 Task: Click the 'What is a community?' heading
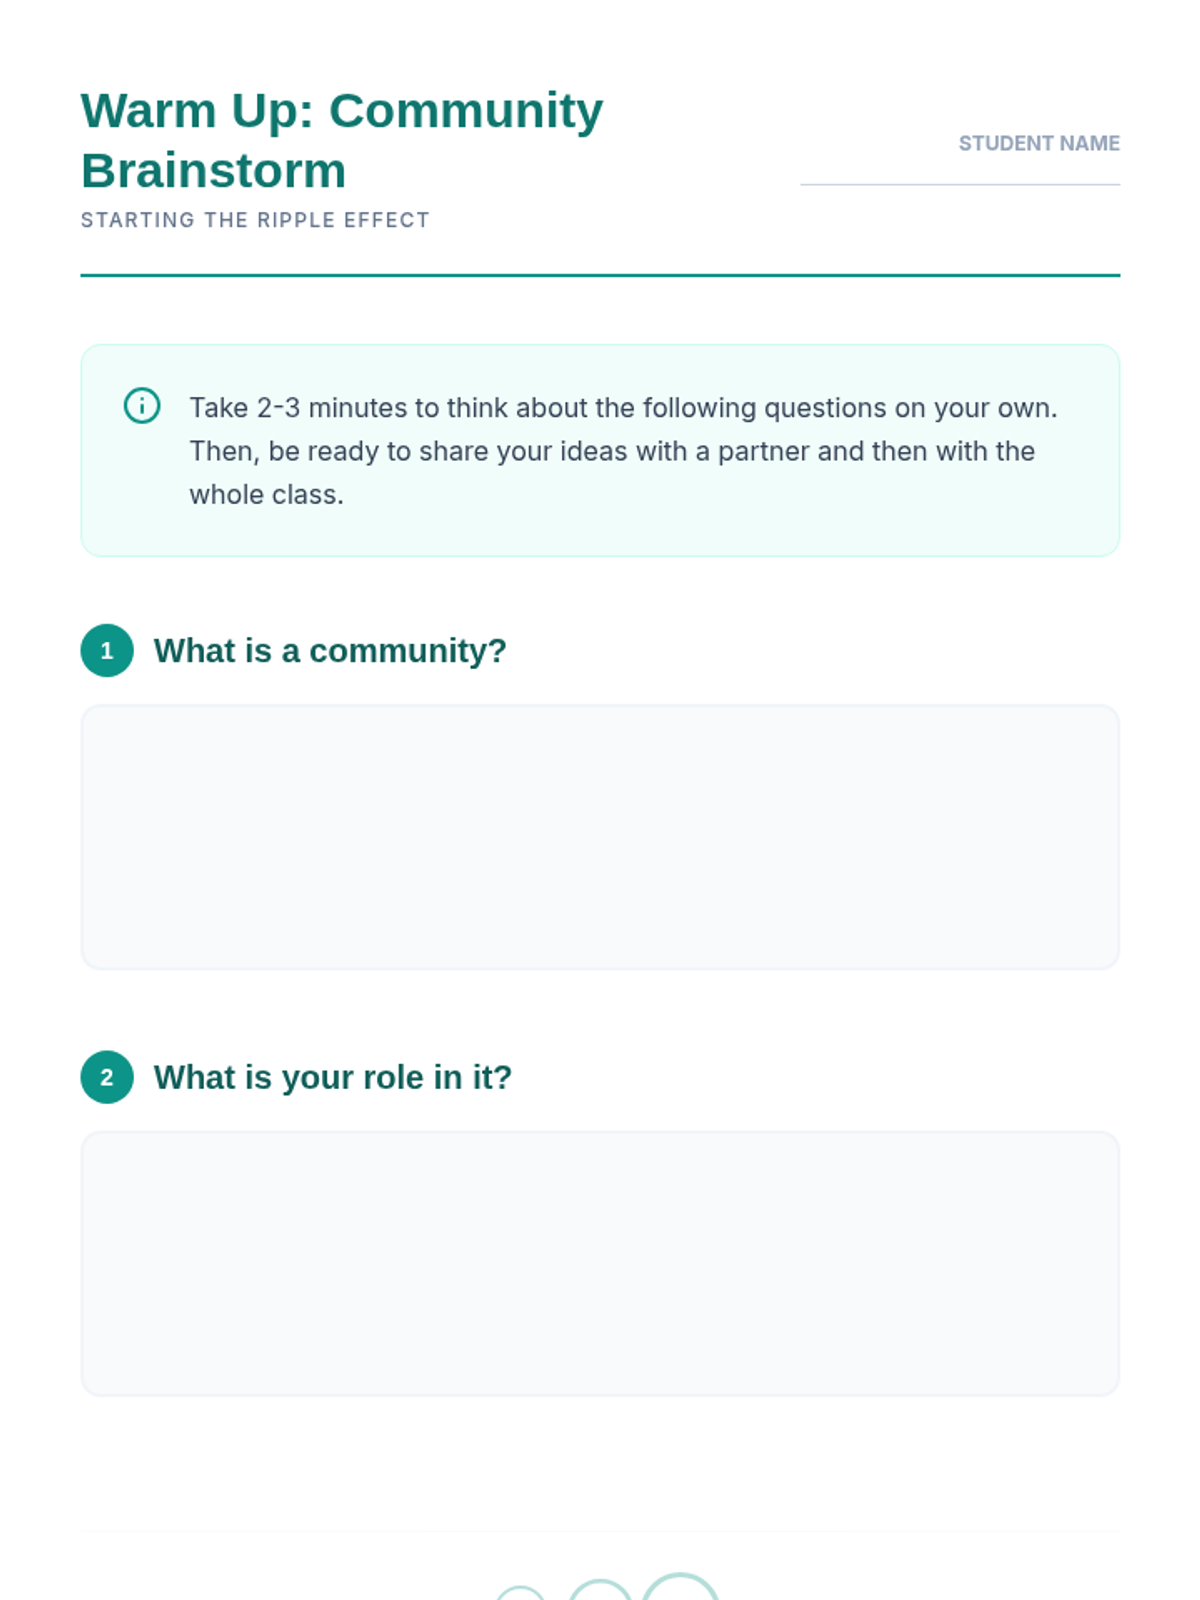pos(330,651)
